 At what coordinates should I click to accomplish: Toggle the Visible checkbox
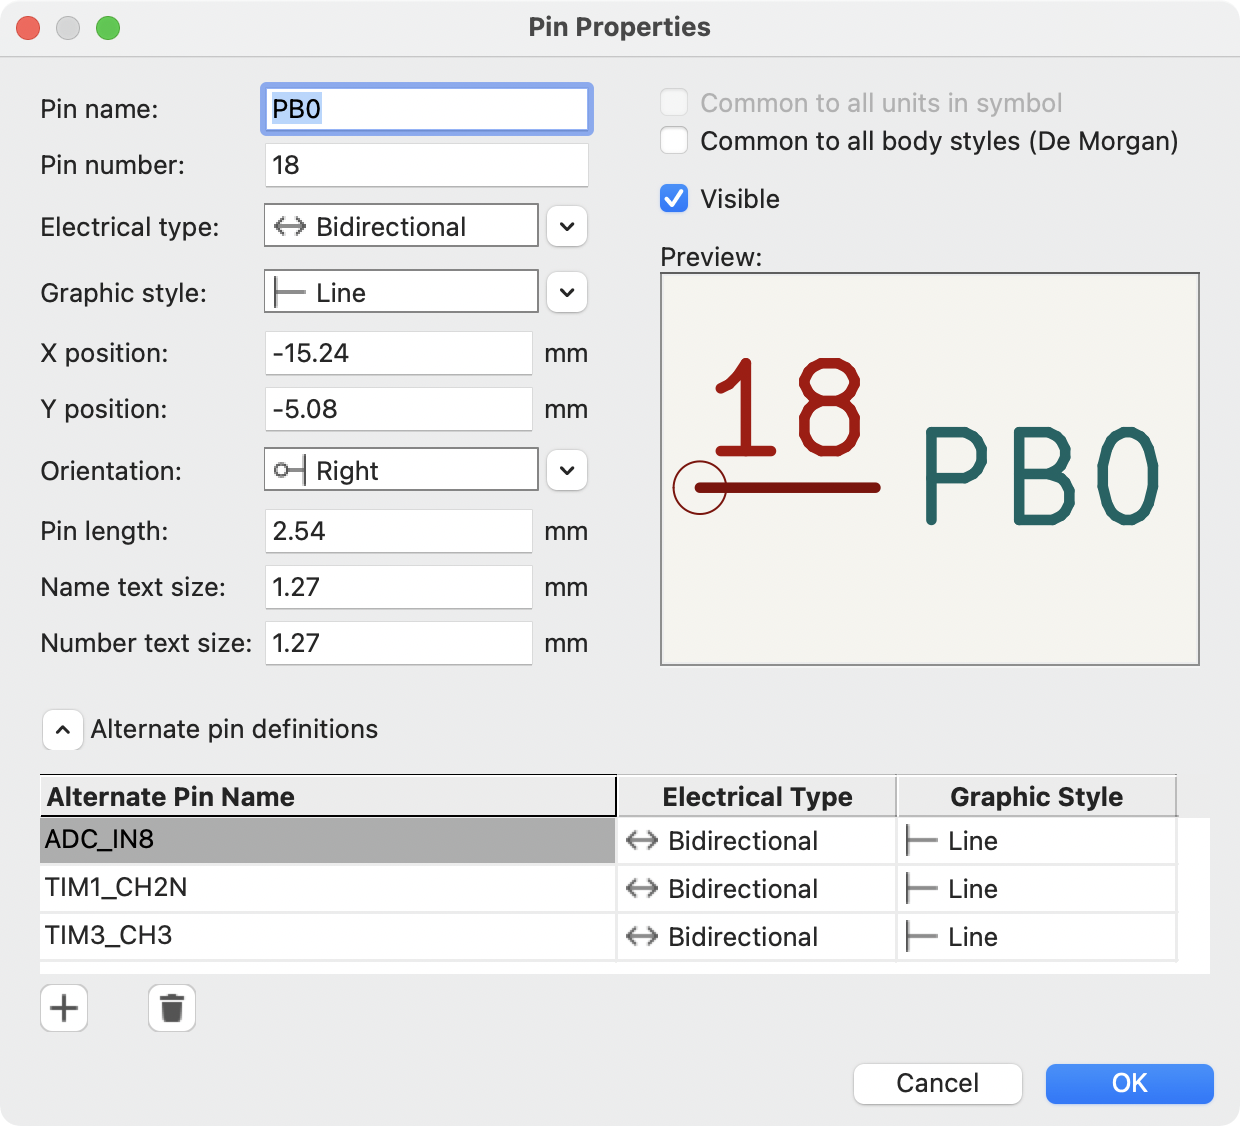tap(674, 199)
